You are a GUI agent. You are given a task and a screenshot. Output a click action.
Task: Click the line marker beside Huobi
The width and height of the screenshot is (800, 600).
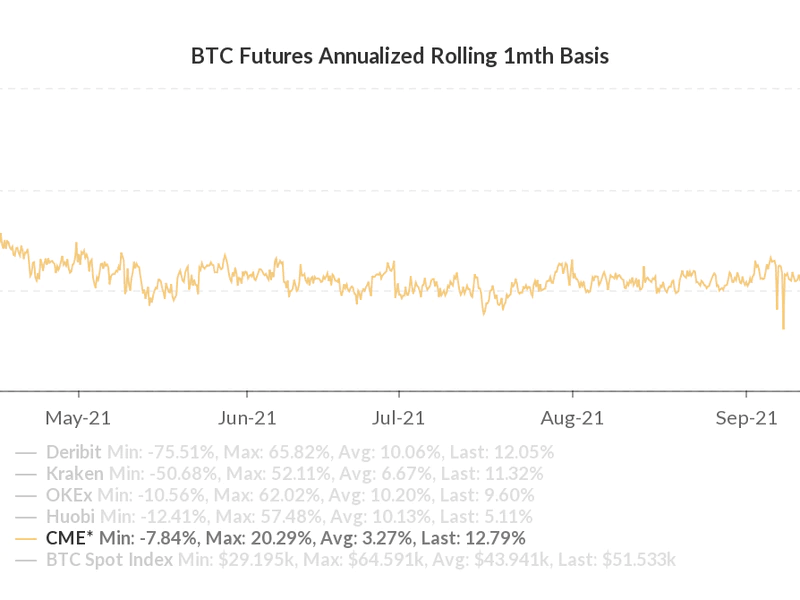coord(27,517)
